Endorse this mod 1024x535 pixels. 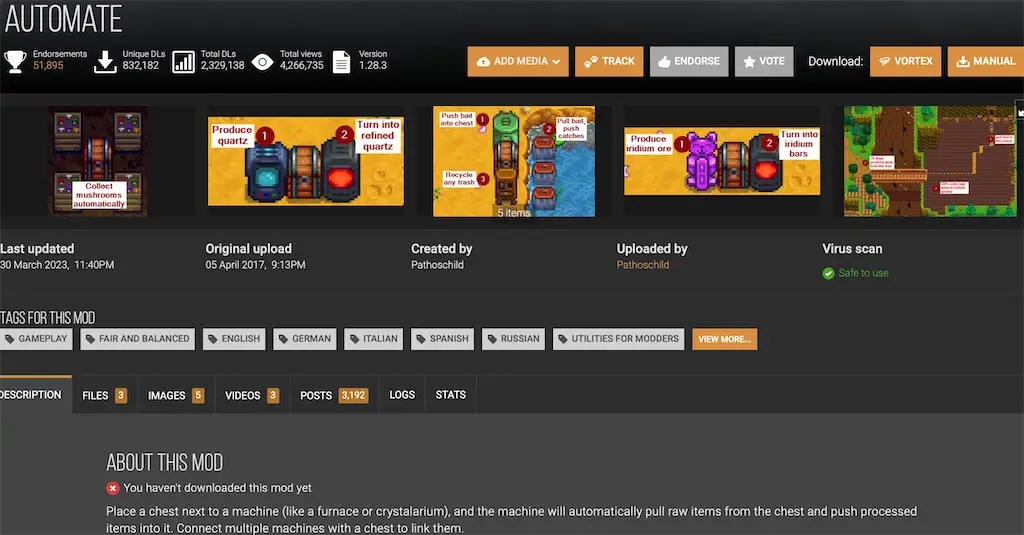(x=689, y=61)
